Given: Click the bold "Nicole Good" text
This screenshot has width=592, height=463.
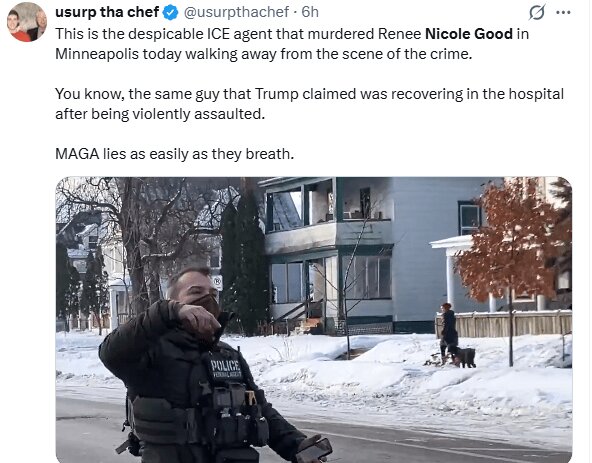Looking at the screenshot, I should 469,34.
